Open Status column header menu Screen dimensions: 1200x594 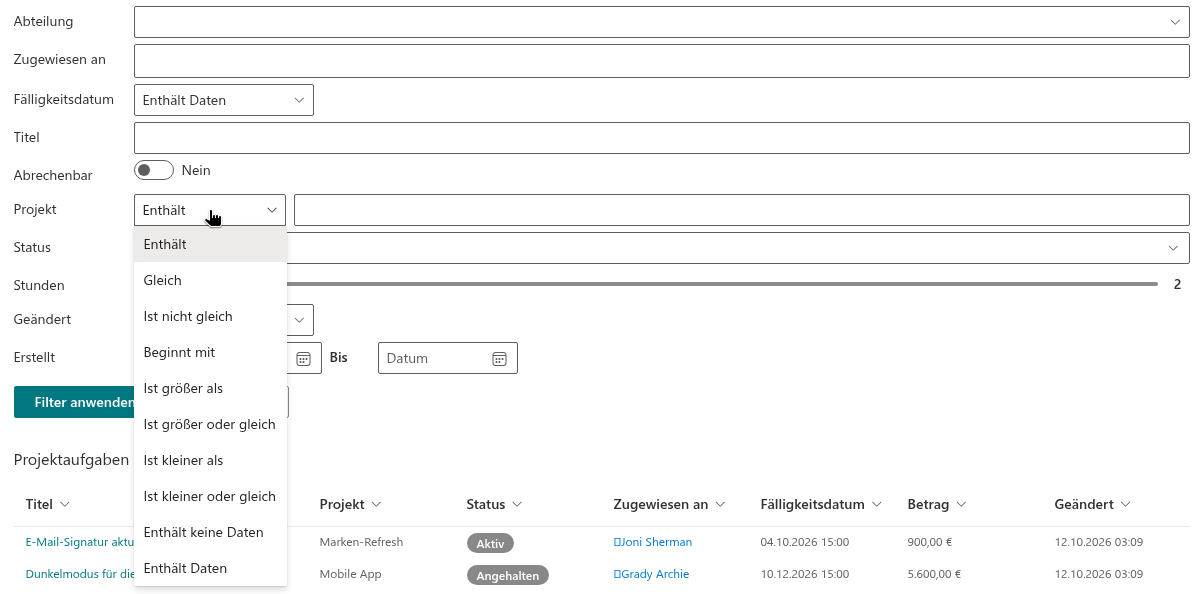(494, 504)
